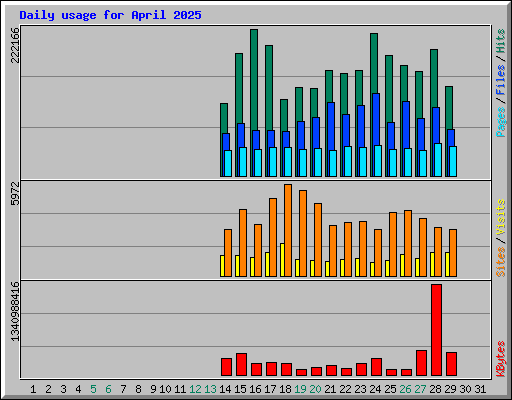The image size is (512, 400).
Task: Click the green weekend day label 13
Action: coord(210,389)
